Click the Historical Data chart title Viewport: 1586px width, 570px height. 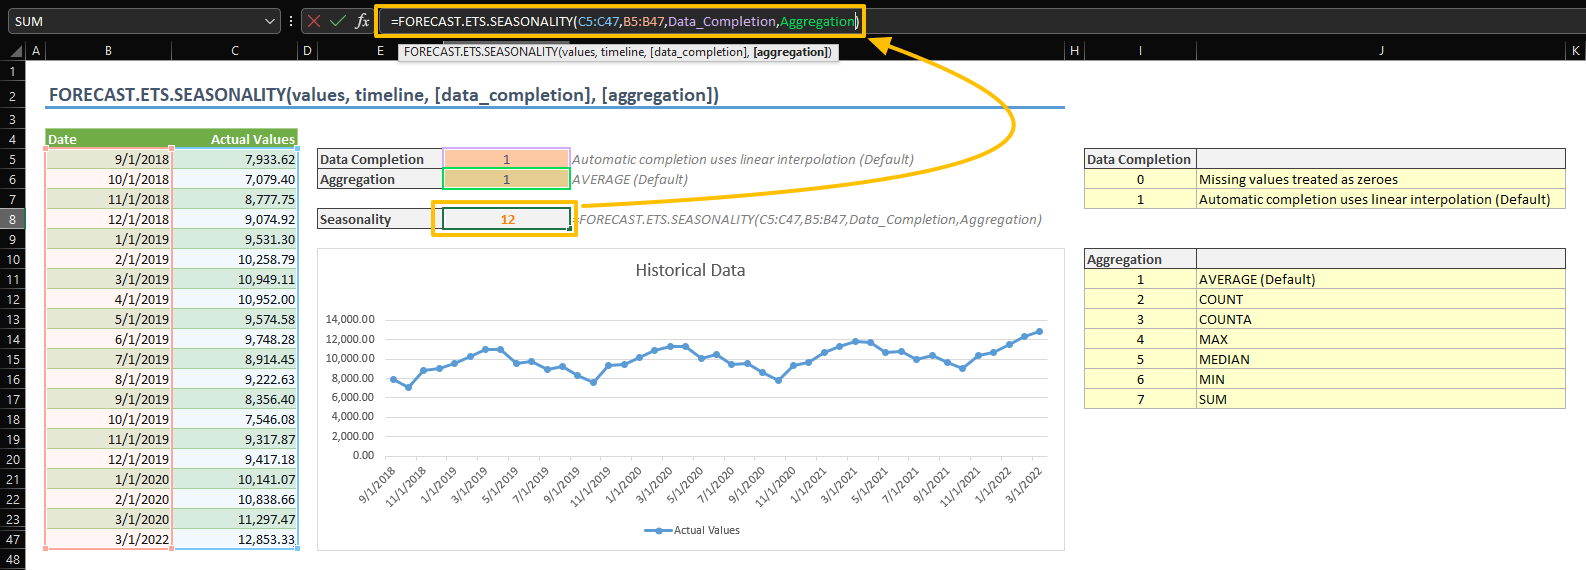[690, 270]
